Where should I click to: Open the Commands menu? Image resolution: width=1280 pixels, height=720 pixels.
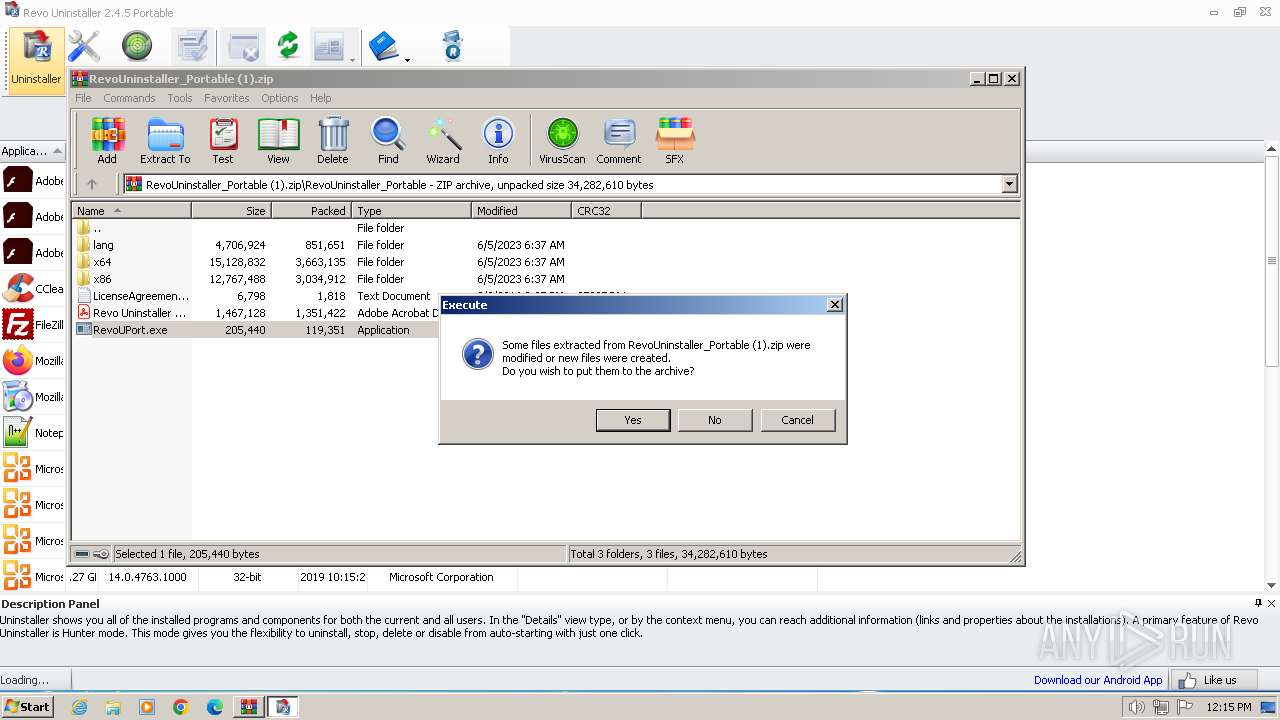coord(129,98)
